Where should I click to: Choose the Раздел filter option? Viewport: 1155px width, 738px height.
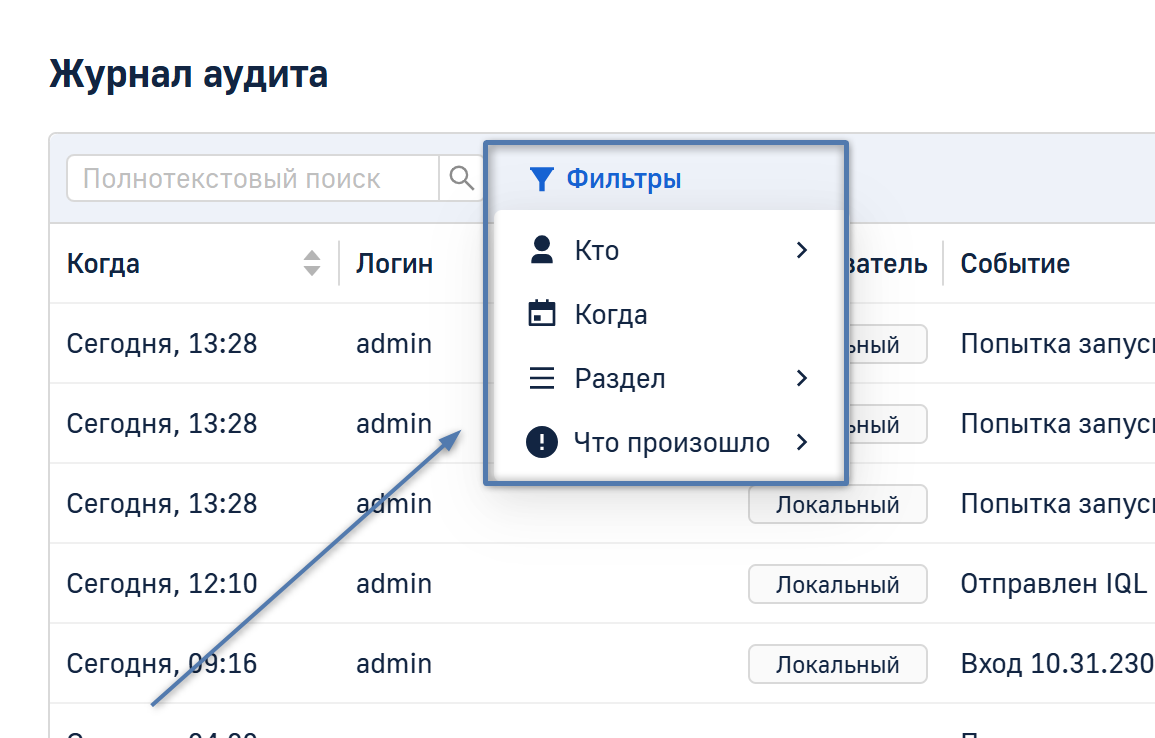pyautogui.click(x=620, y=379)
